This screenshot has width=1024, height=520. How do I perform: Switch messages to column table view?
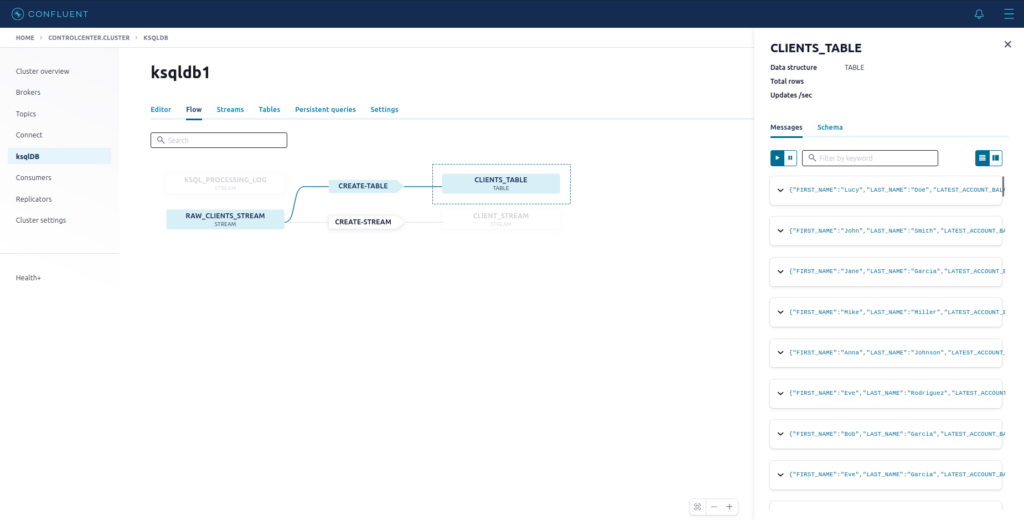coord(996,158)
